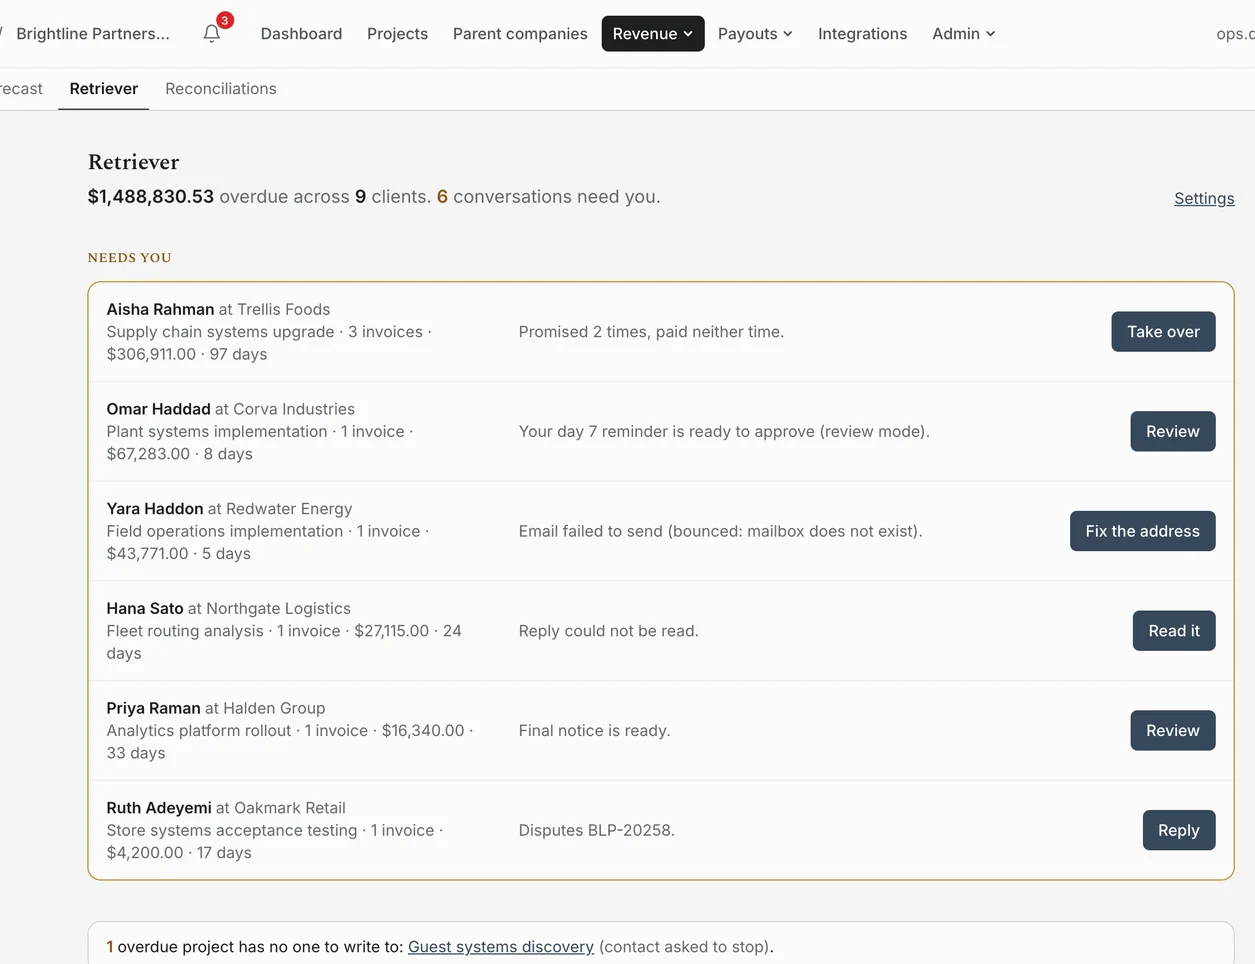Click the name Priya Raman
Viewport: 1255px width, 964px height.
tap(153, 708)
